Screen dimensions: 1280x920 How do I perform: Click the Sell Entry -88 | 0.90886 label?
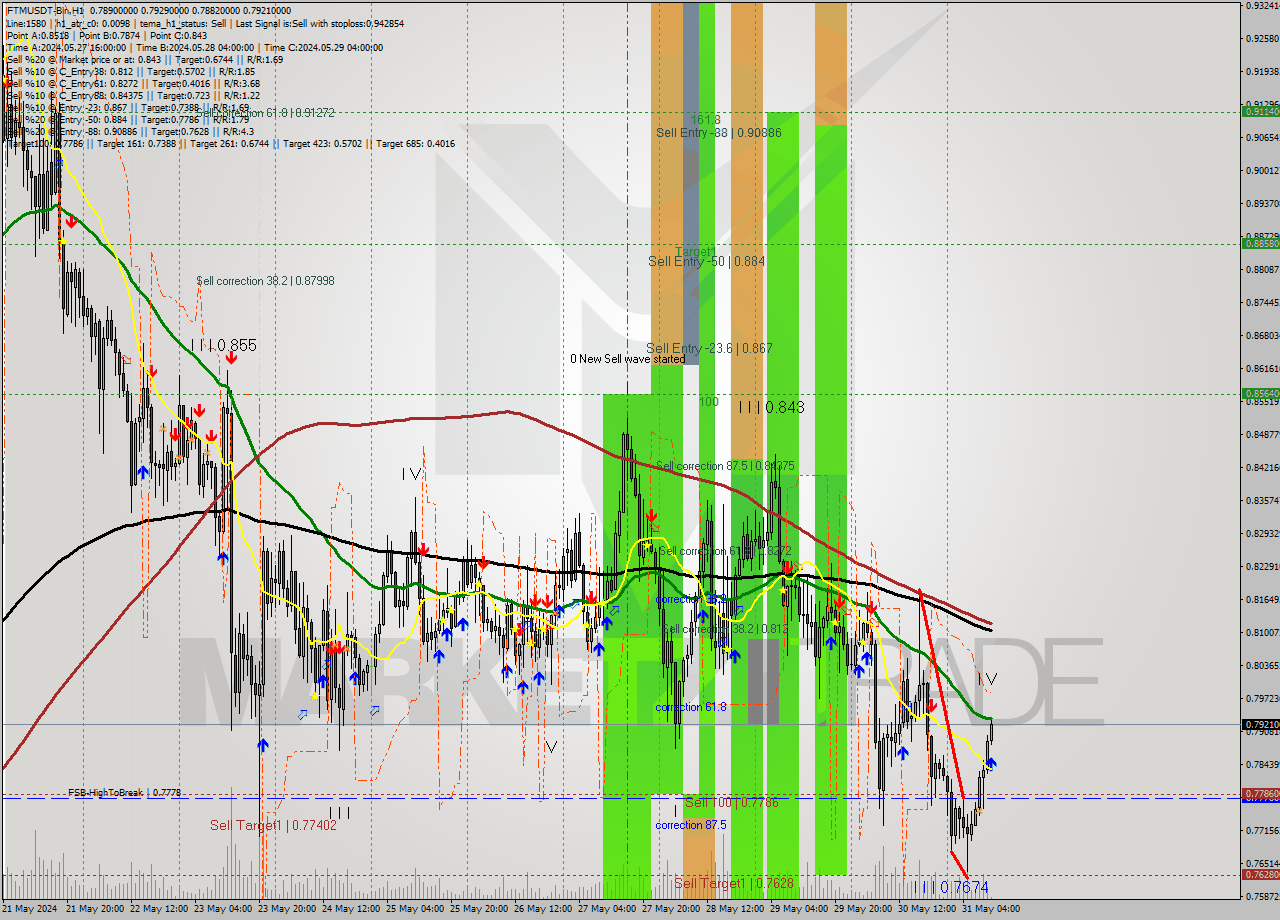(x=719, y=132)
